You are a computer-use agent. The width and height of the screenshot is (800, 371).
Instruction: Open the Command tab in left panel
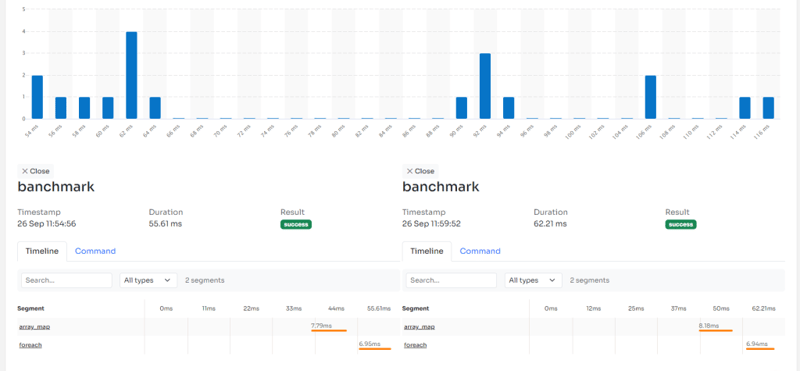coord(95,251)
